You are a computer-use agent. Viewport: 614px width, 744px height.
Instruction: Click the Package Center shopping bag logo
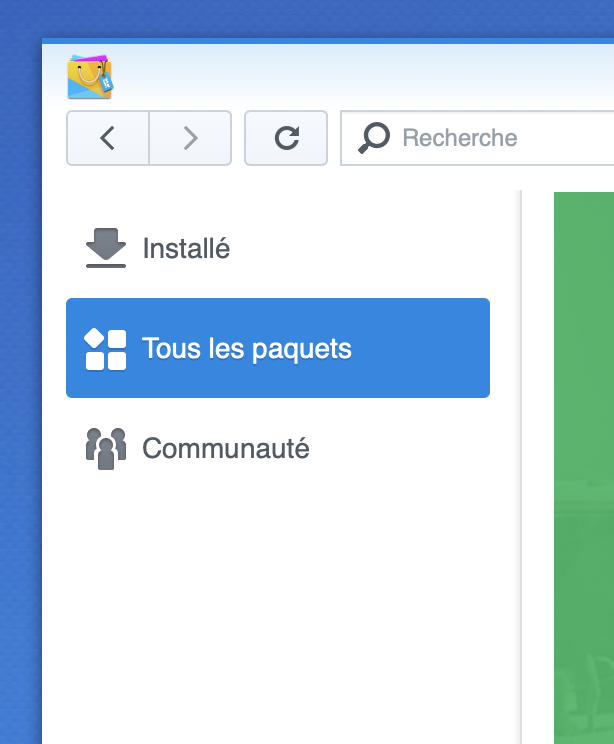click(x=90, y=77)
